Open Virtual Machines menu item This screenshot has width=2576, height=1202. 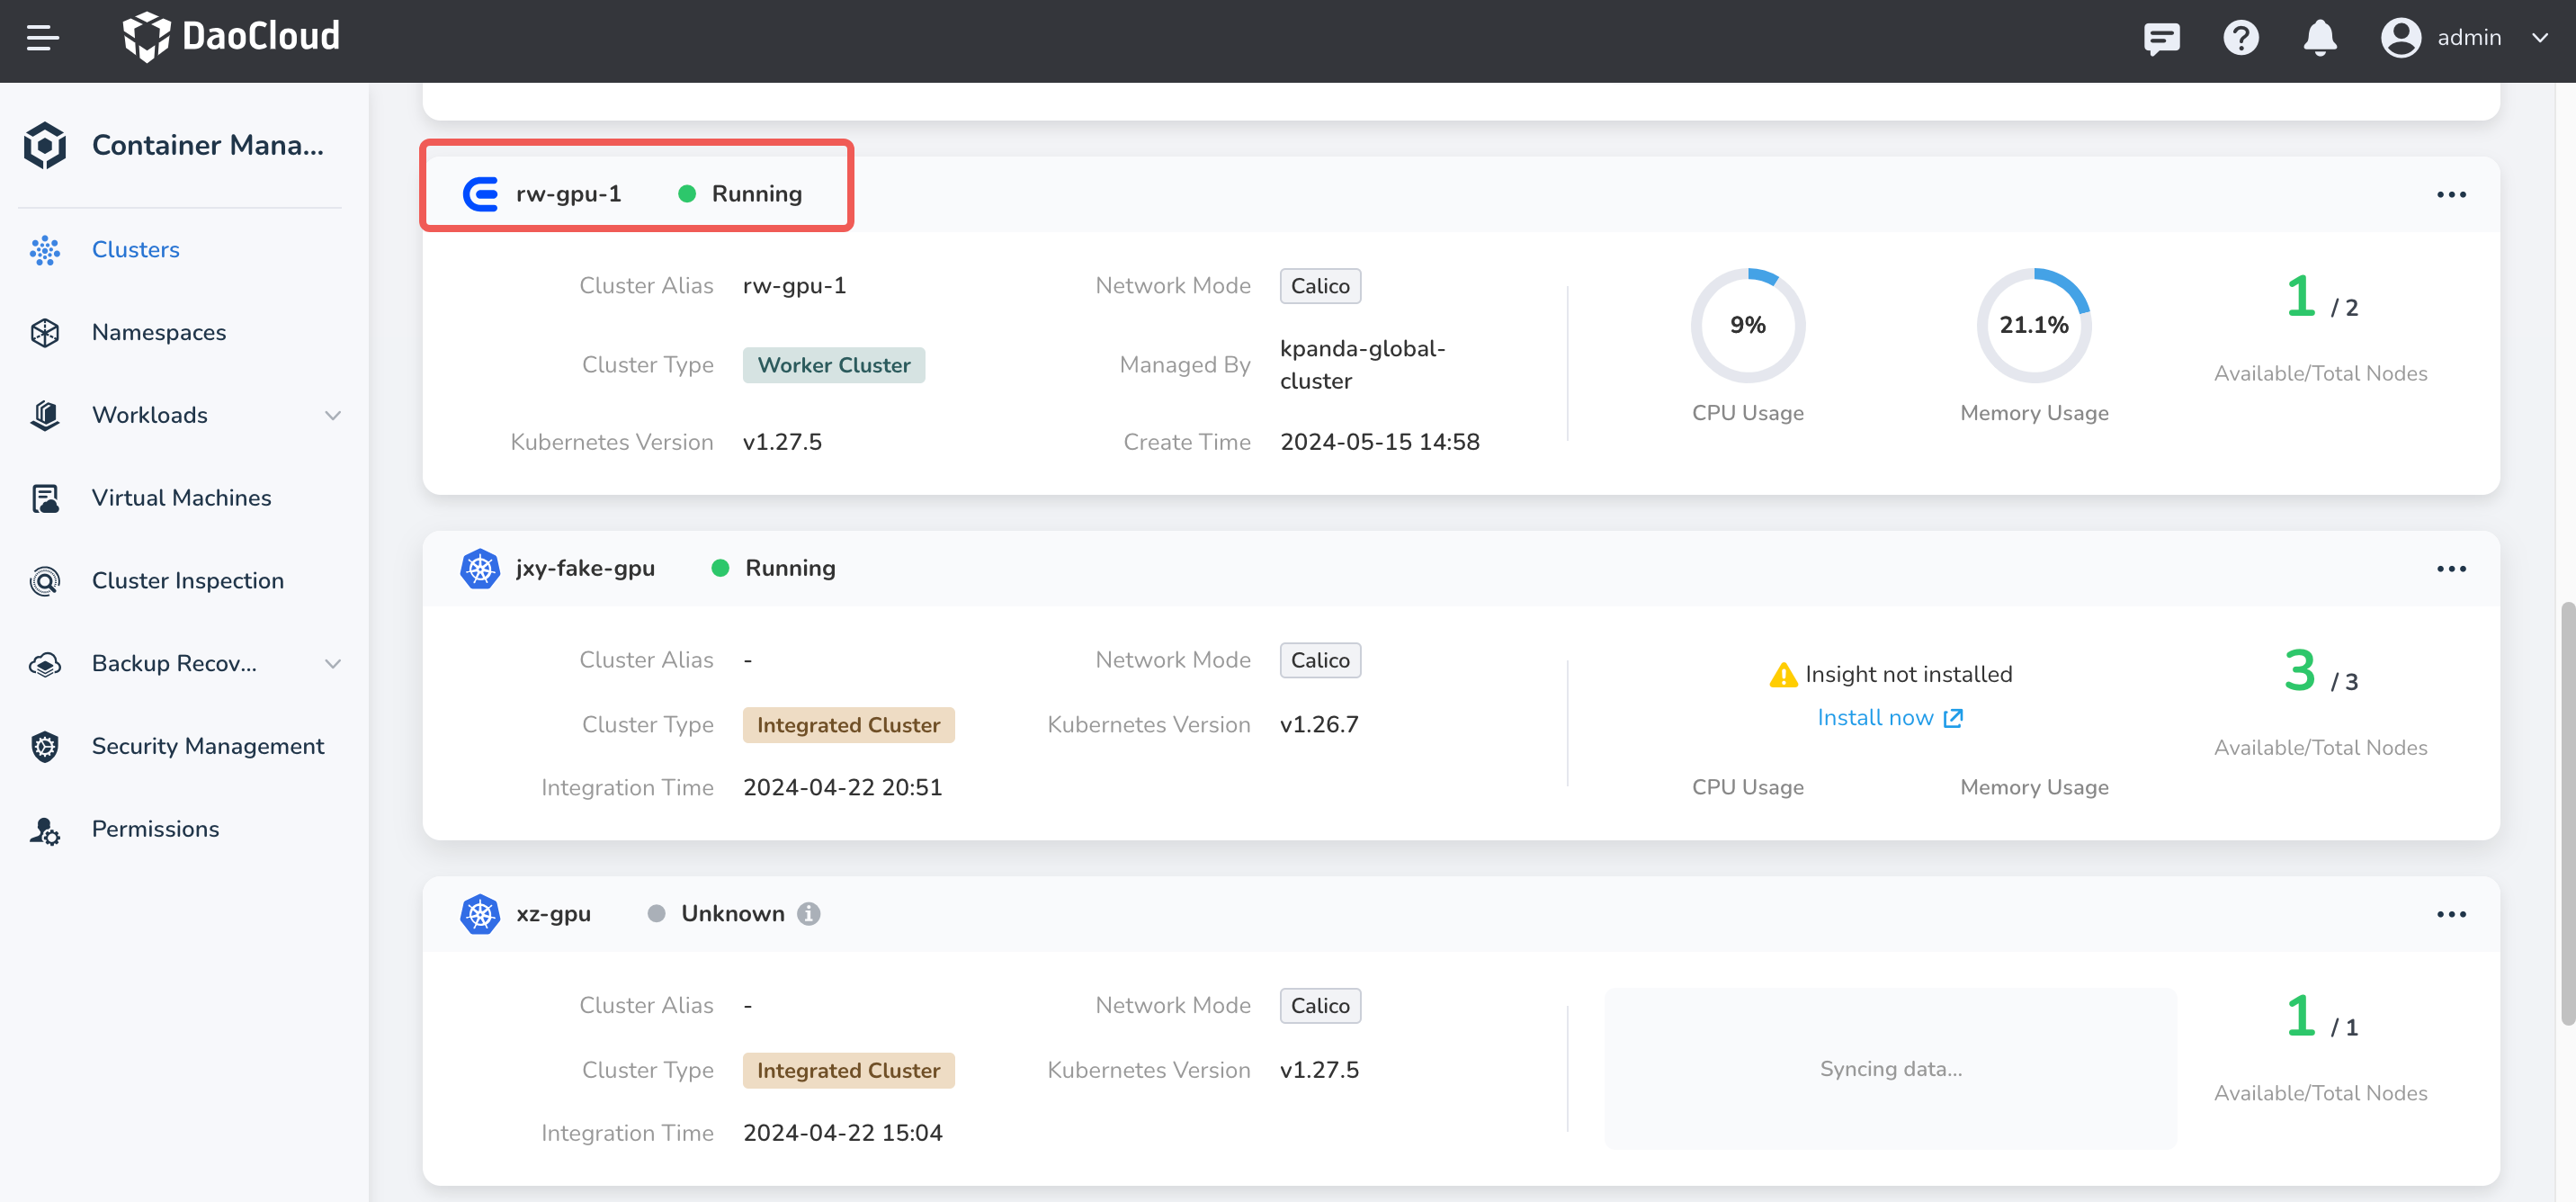point(181,497)
